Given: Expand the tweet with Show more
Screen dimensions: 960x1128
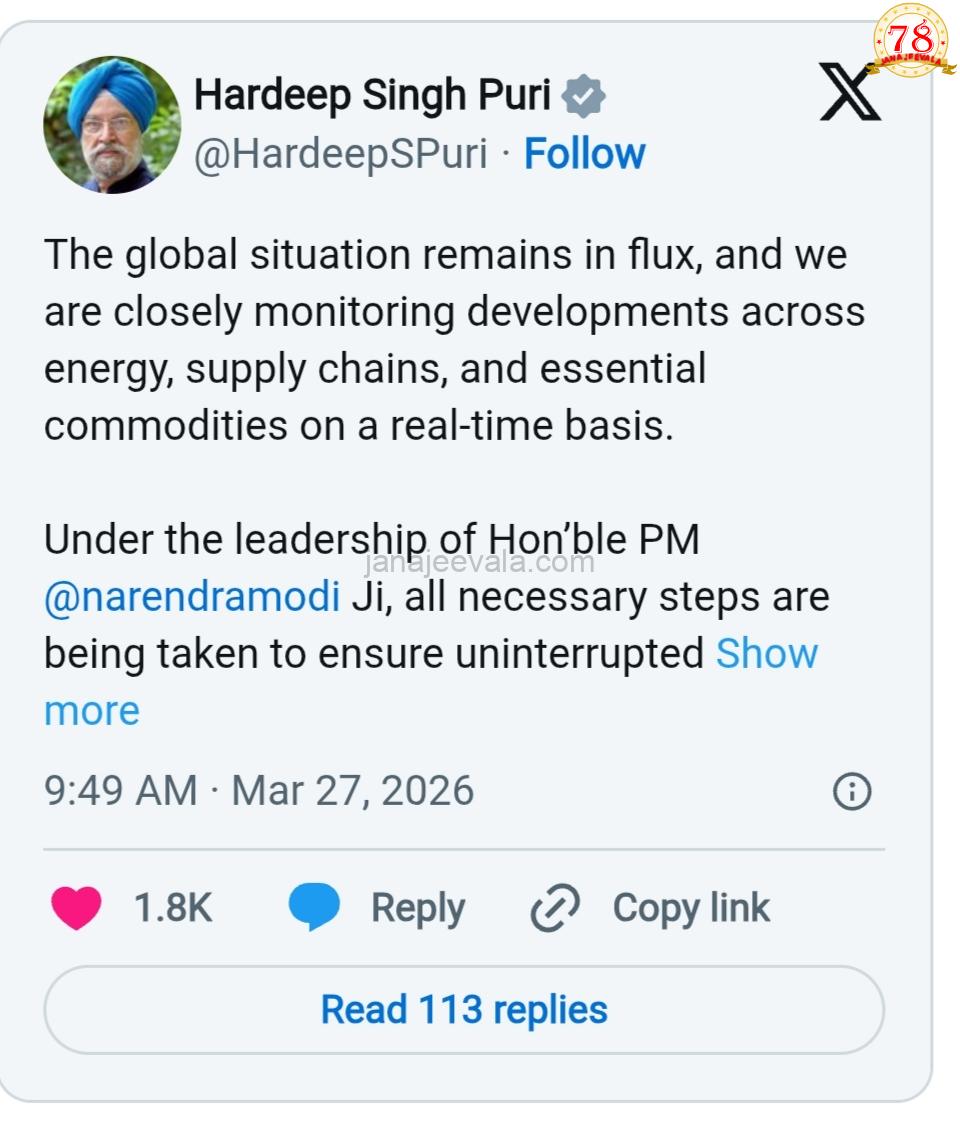Looking at the screenshot, I should 766,654.
